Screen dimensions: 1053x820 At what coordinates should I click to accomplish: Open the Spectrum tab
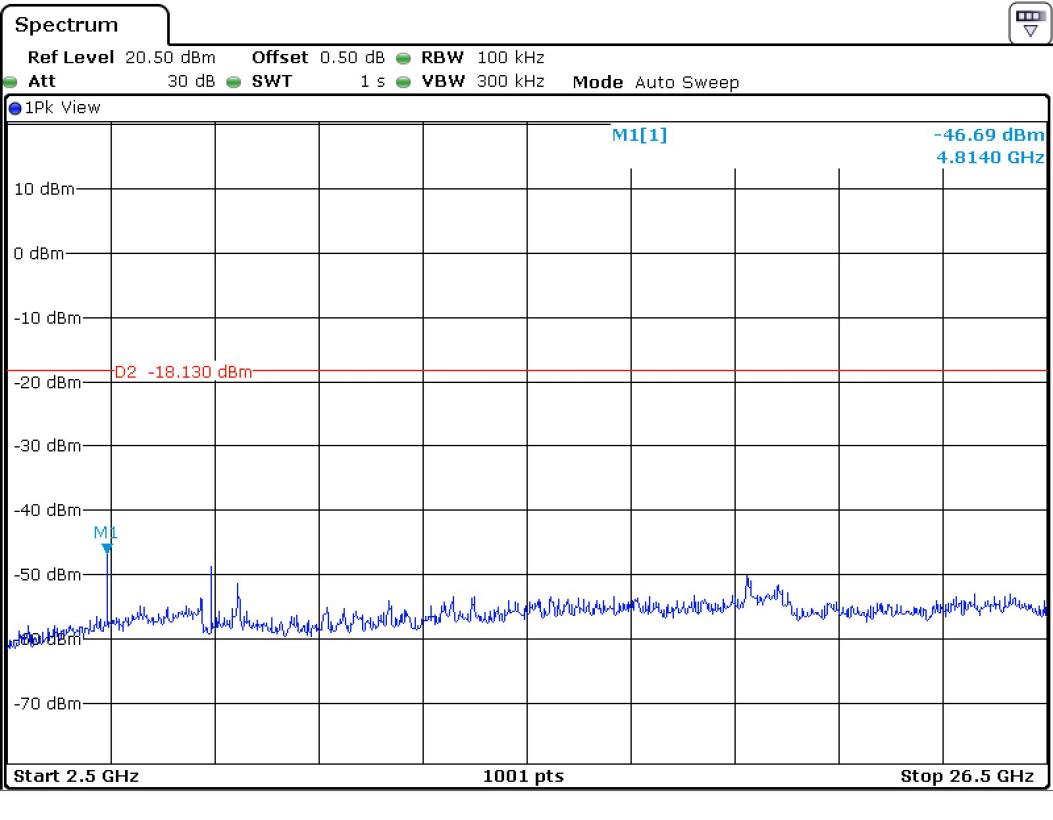[x=85, y=26]
